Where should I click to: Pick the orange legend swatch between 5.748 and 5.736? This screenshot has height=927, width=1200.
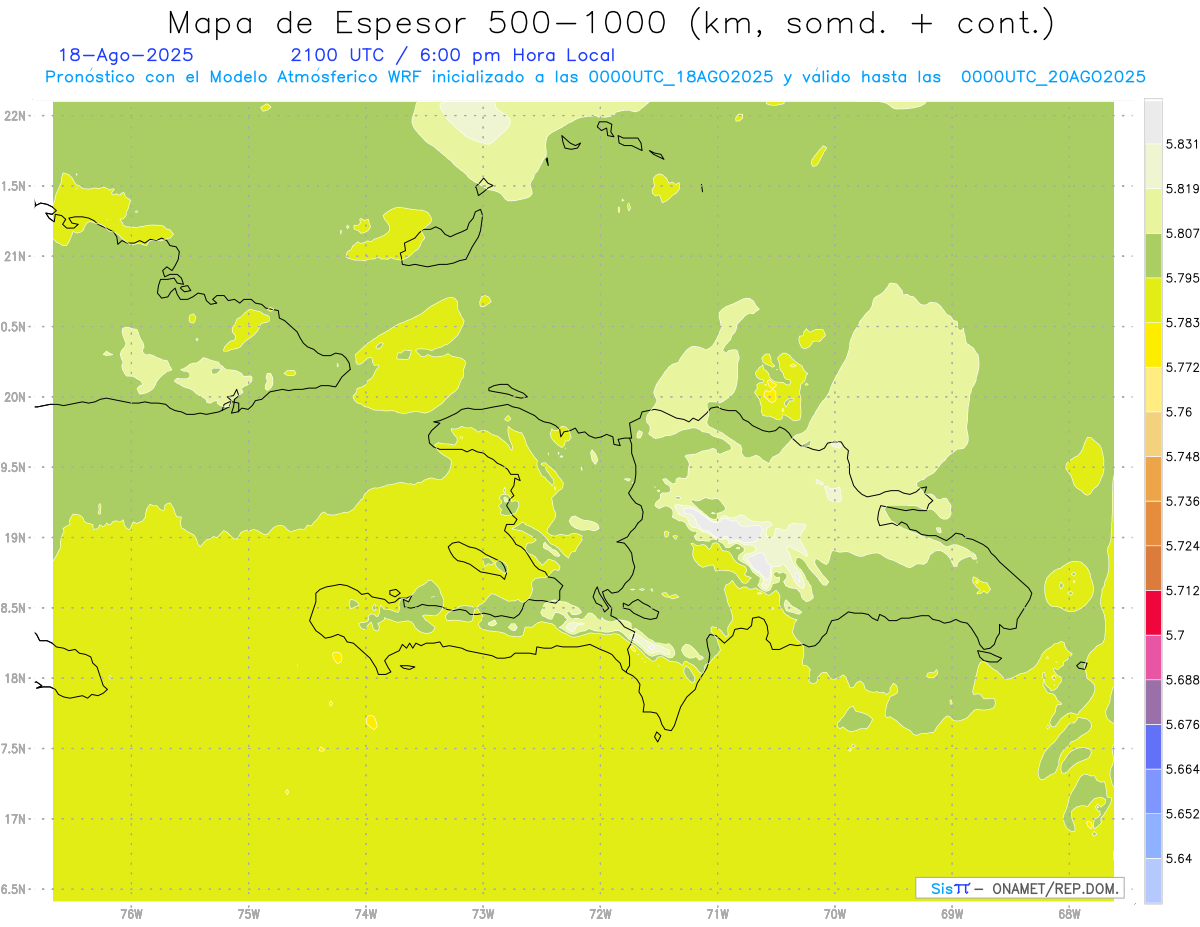pyautogui.click(x=1153, y=479)
